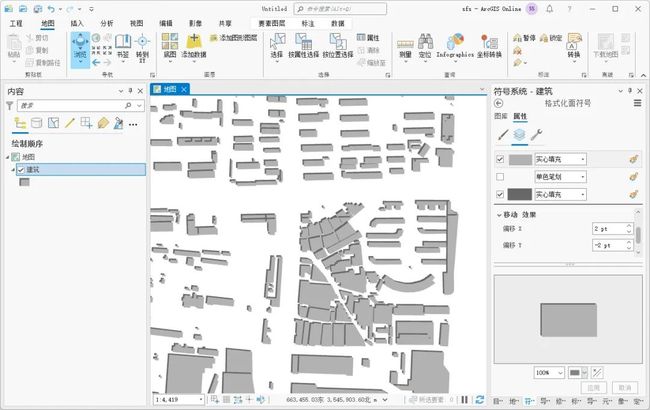Refresh the map view
The image size is (650, 410).
(480, 400)
